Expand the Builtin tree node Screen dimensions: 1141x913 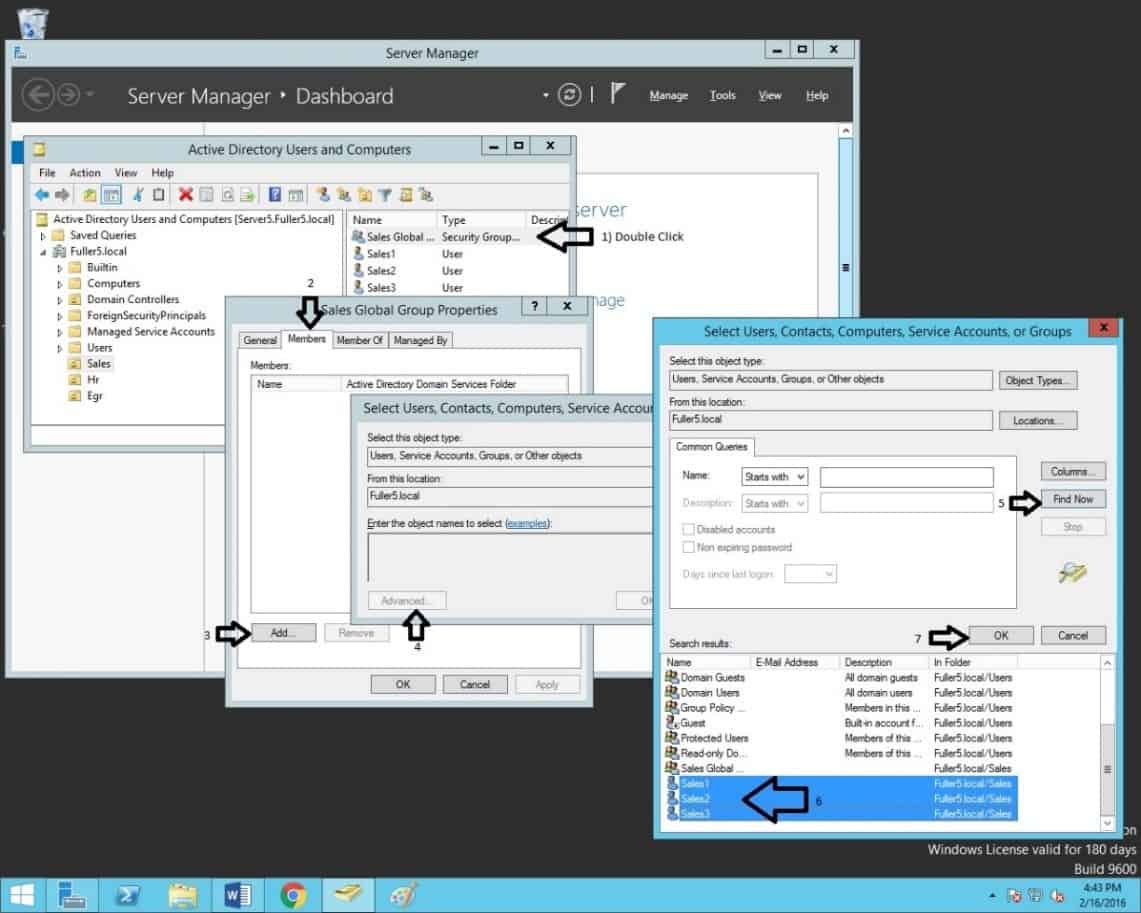60,268
